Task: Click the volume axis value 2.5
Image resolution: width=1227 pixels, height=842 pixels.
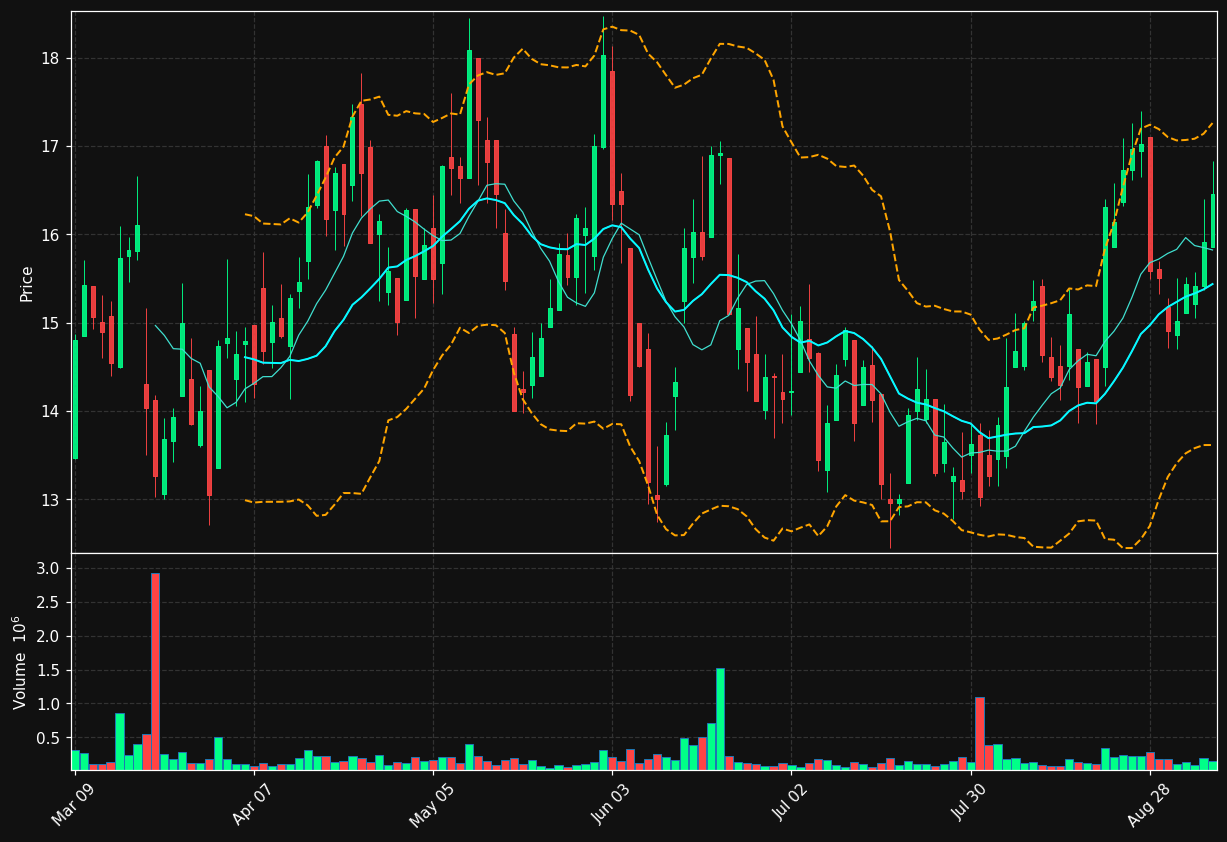Action: click(49, 602)
